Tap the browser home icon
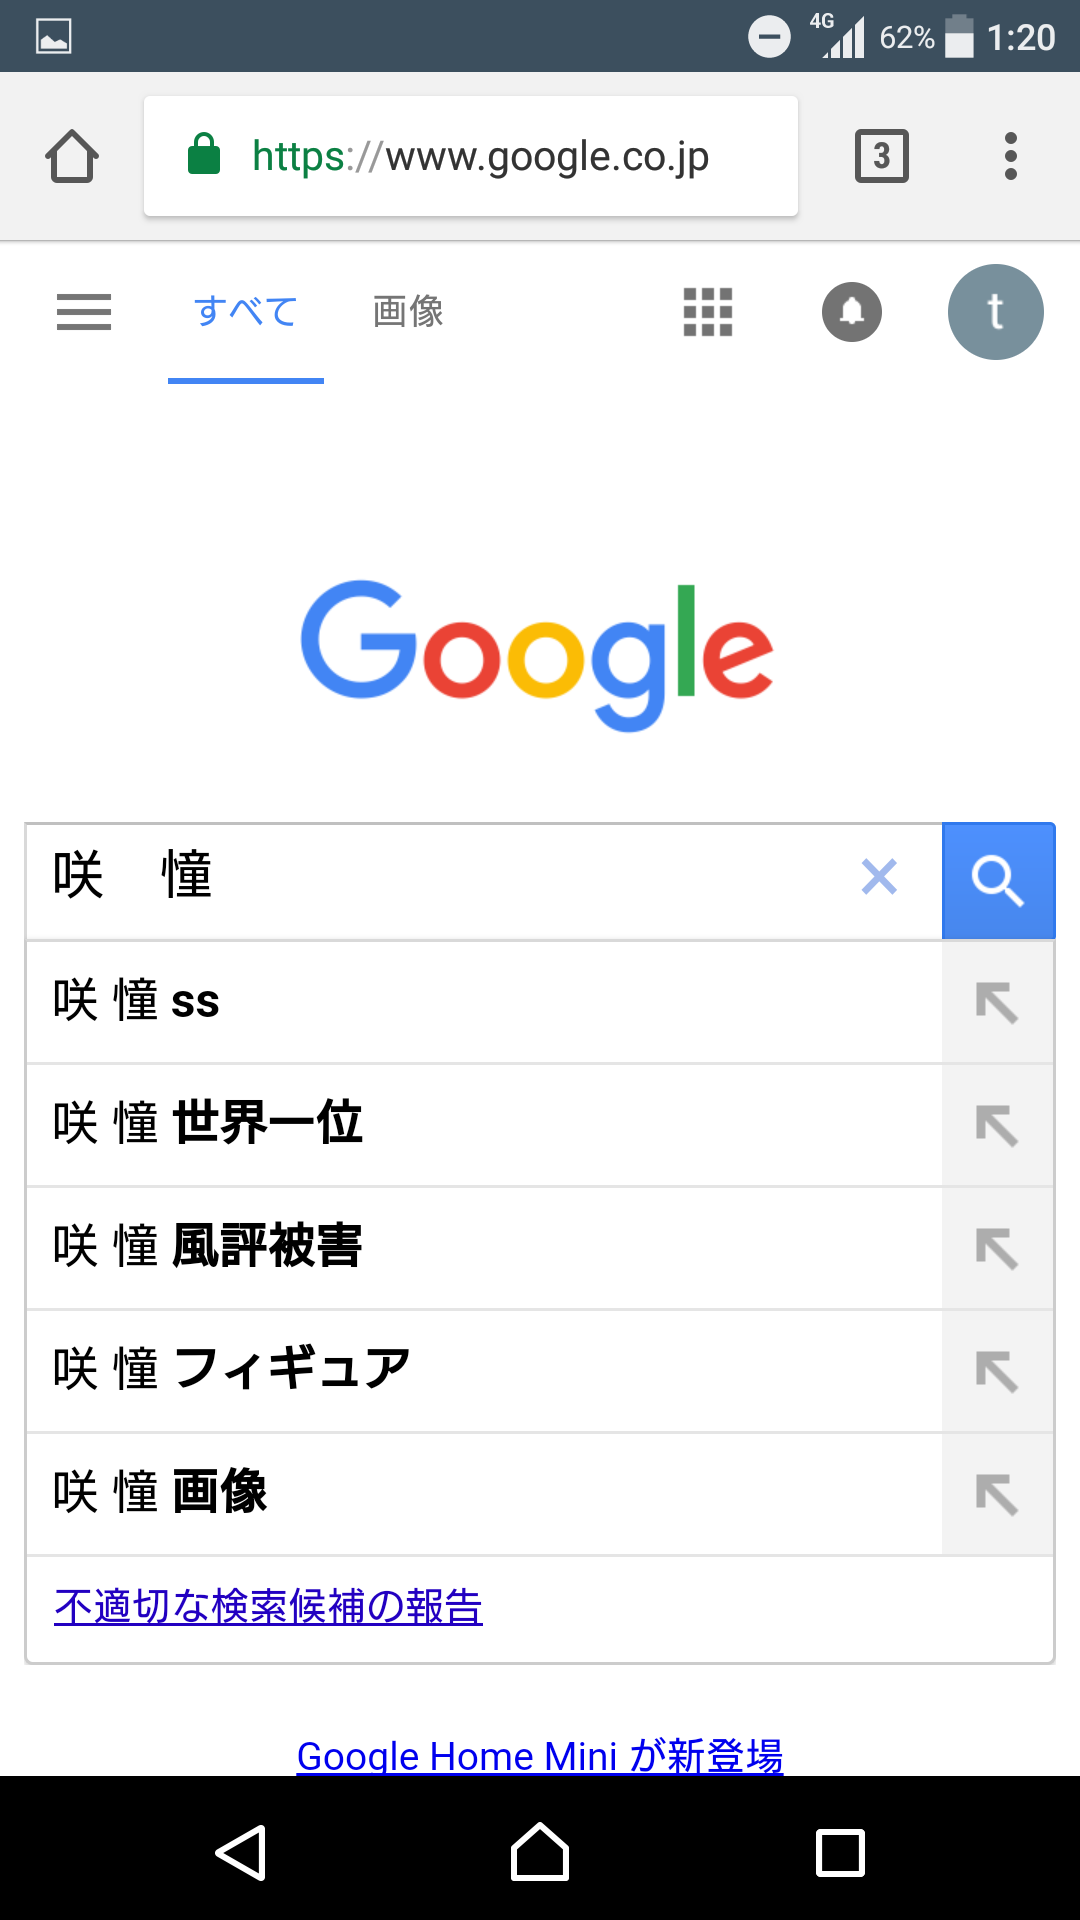Viewport: 1080px width, 1920px height. click(x=72, y=157)
